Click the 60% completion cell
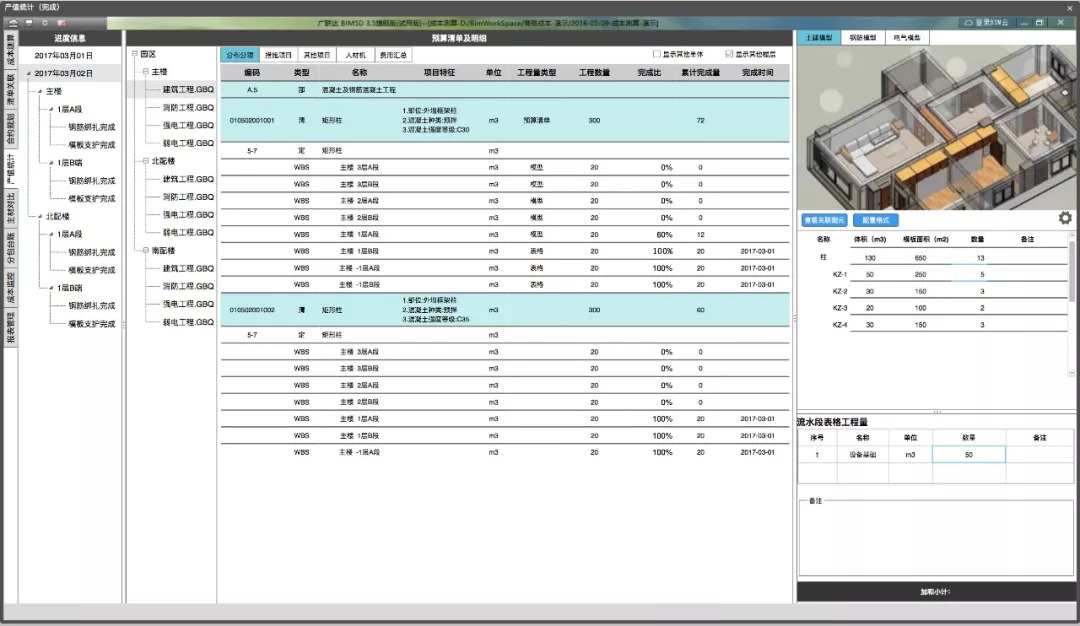1080x626 pixels. pyautogui.click(x=664, y=235)
